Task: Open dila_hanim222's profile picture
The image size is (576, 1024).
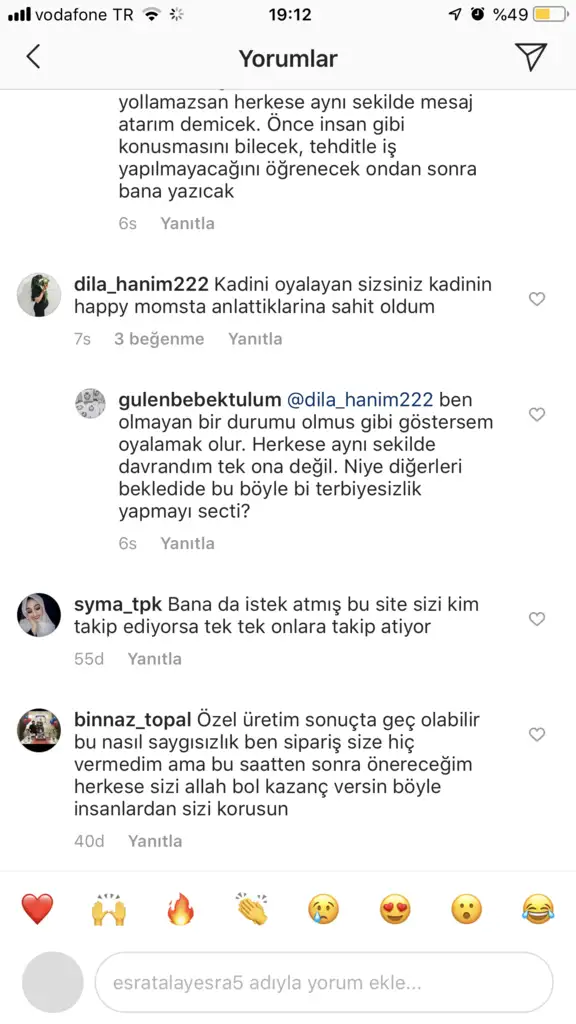Action: coord(39,295)
